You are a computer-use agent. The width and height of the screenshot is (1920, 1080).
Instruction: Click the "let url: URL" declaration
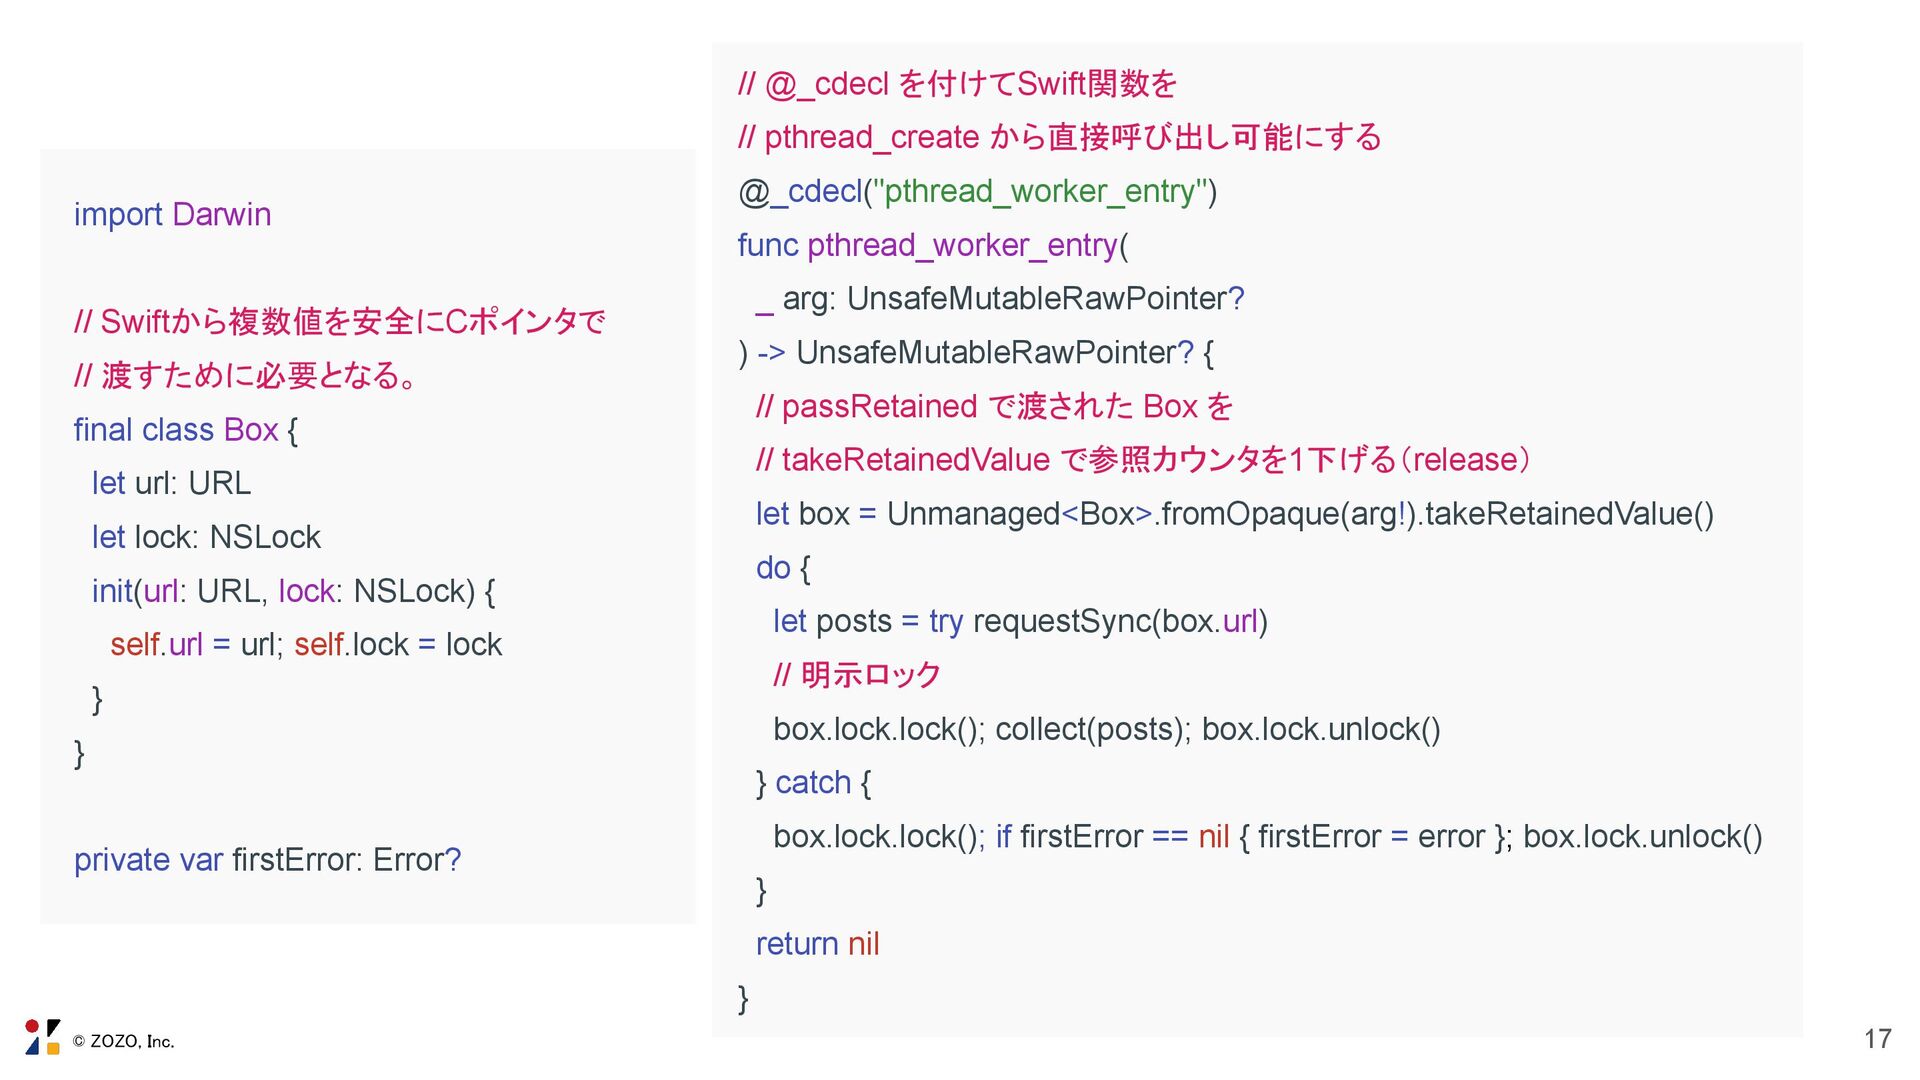point(171,484)
